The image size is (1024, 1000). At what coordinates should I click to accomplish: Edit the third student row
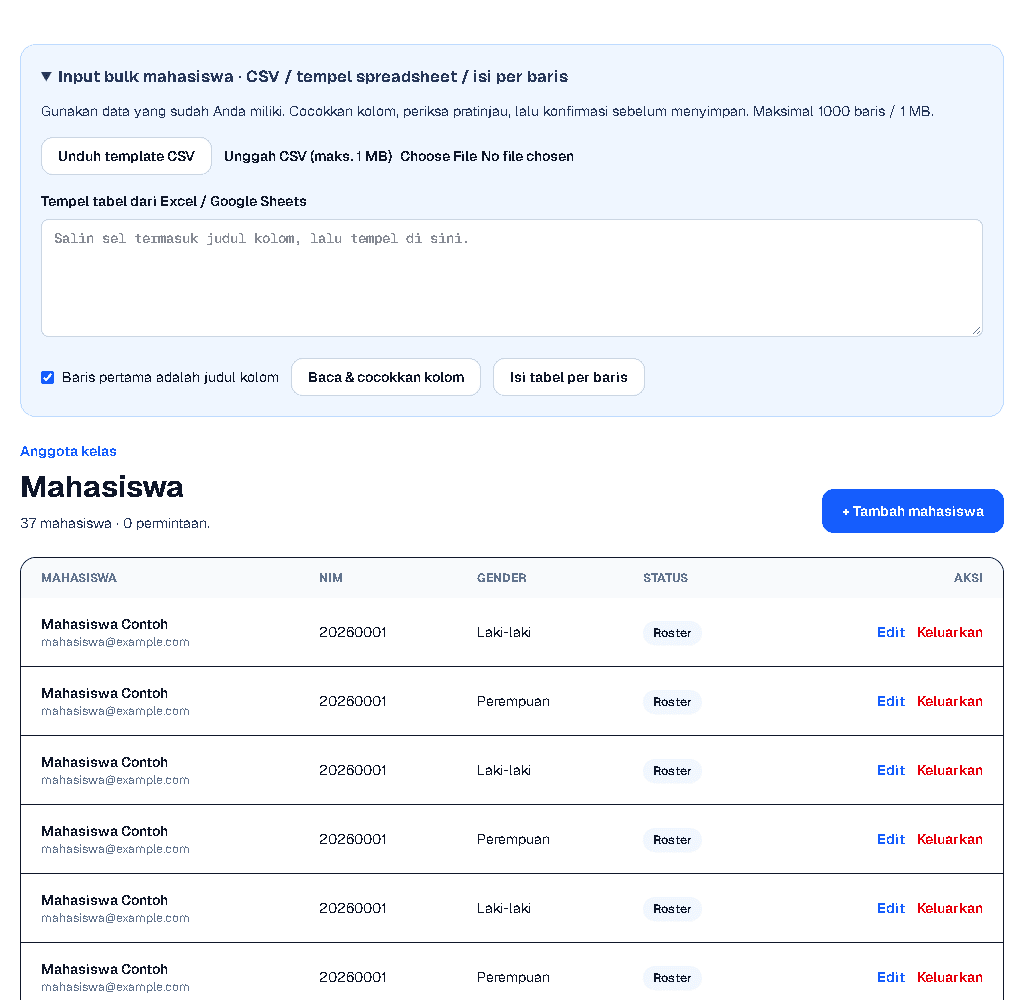[x=891, y=770]
